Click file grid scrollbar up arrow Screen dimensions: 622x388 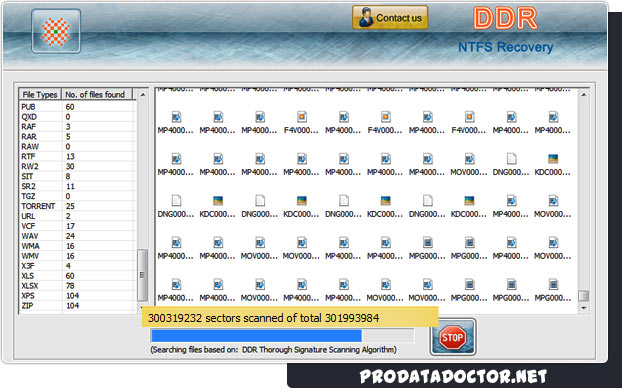point(584,95)
